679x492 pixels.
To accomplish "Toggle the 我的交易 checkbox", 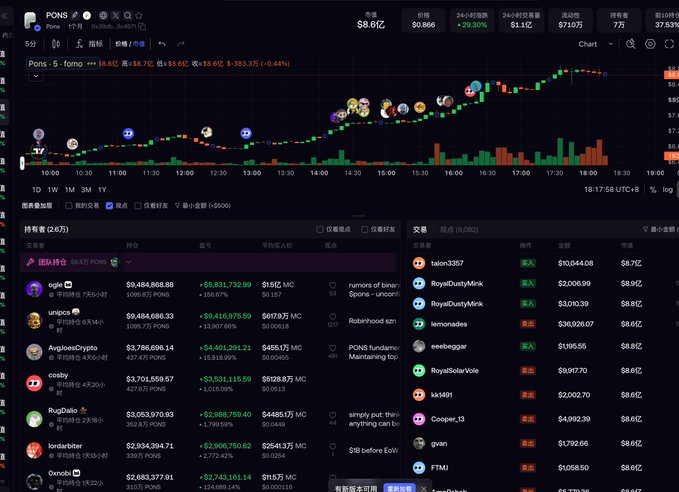I will 68,206.
